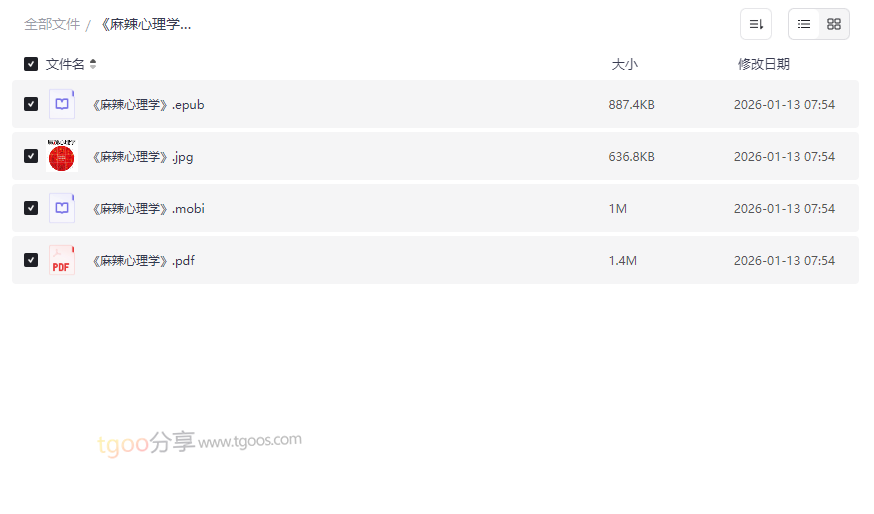Sort files by 文件名 arrow
Viewport: 874px width, 514px height.
[93, 64]
